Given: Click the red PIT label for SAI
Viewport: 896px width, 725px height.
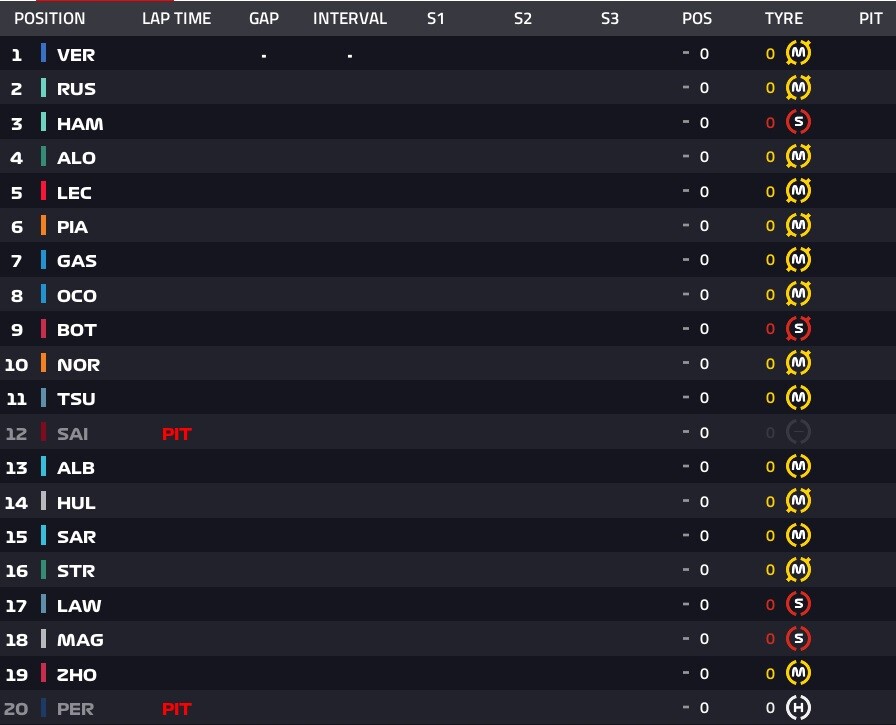Looking at the screenshot, I should pos(177,434).
